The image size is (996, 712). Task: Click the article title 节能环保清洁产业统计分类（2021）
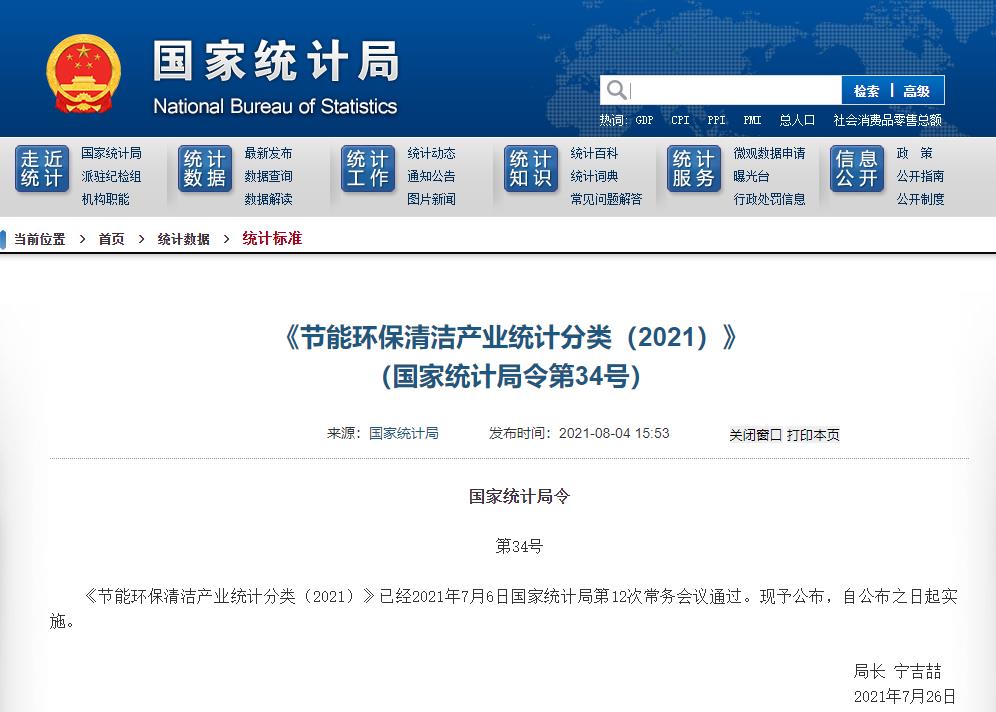(x=511, y=337)
